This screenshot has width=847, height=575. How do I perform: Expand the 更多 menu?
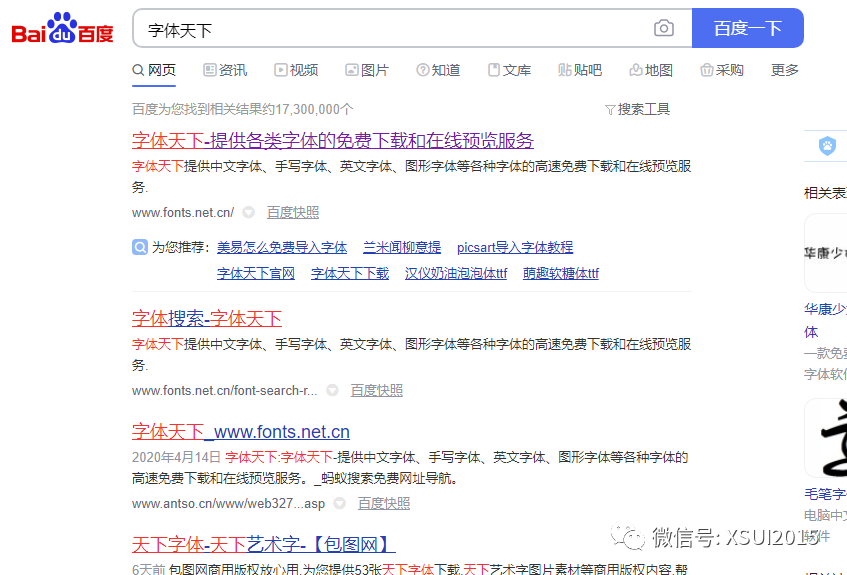coord(784,70)
